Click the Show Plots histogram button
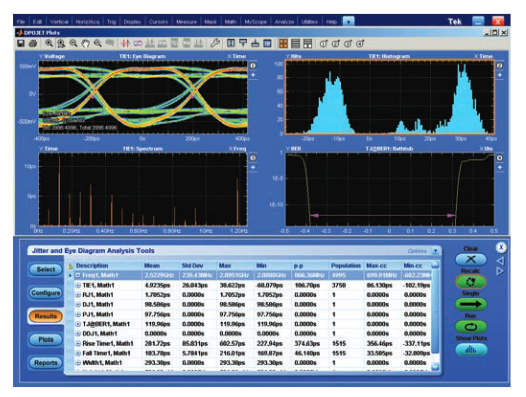526x397 pixels. click(x=471, y=350)
